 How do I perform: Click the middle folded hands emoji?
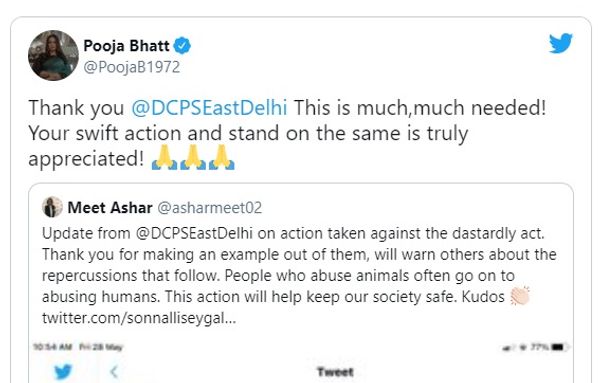pyautogui.click(x=193, y=157)
